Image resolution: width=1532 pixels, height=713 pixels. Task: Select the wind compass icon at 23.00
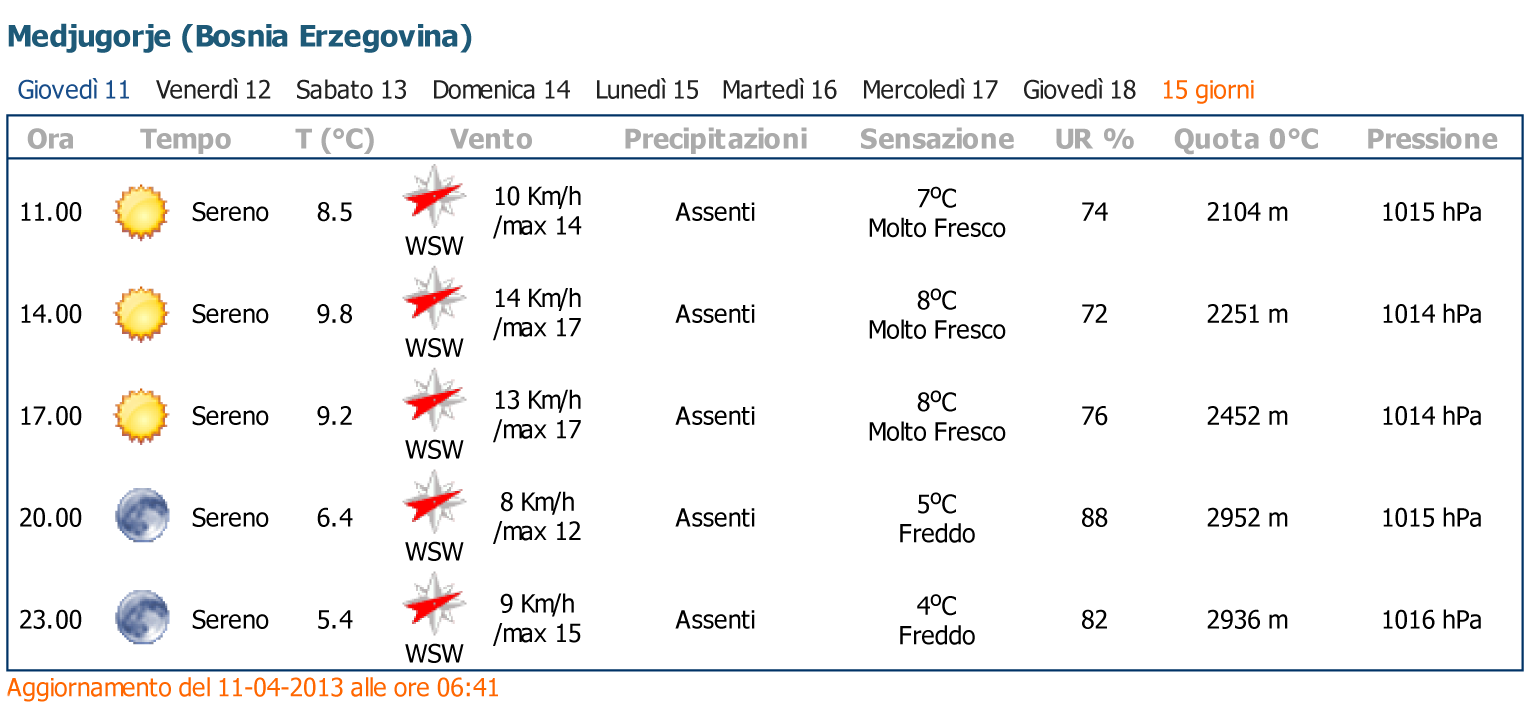(x=434, y=604)
